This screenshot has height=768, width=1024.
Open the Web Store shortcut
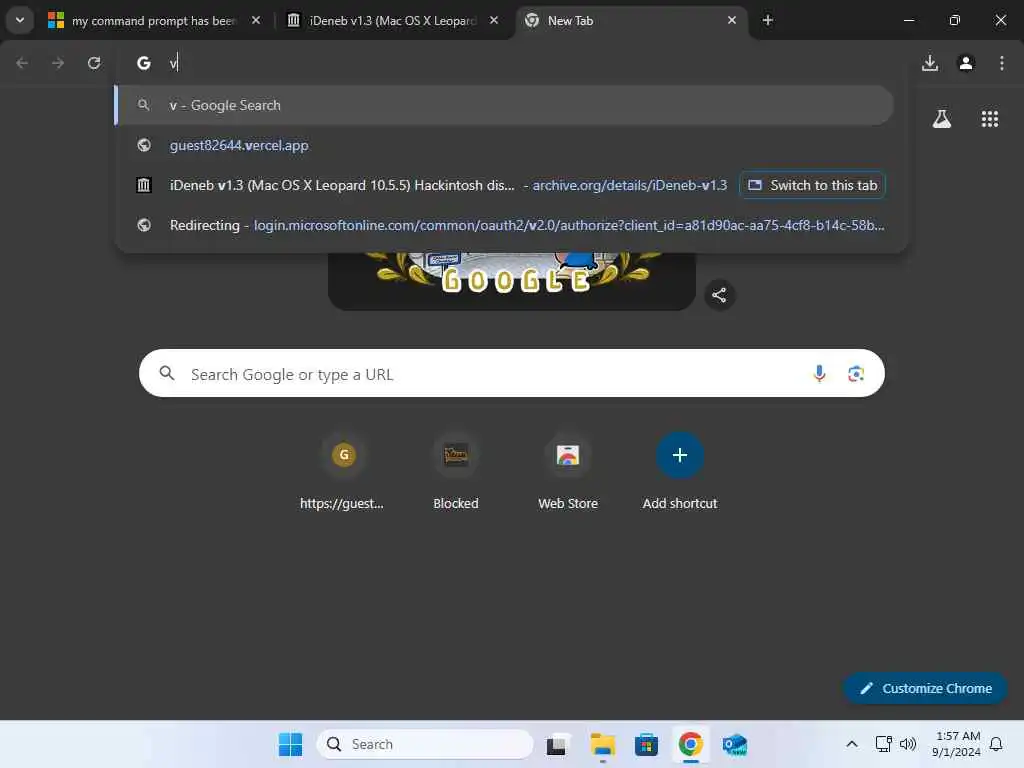pyautogui.click(x=568, y=472)
